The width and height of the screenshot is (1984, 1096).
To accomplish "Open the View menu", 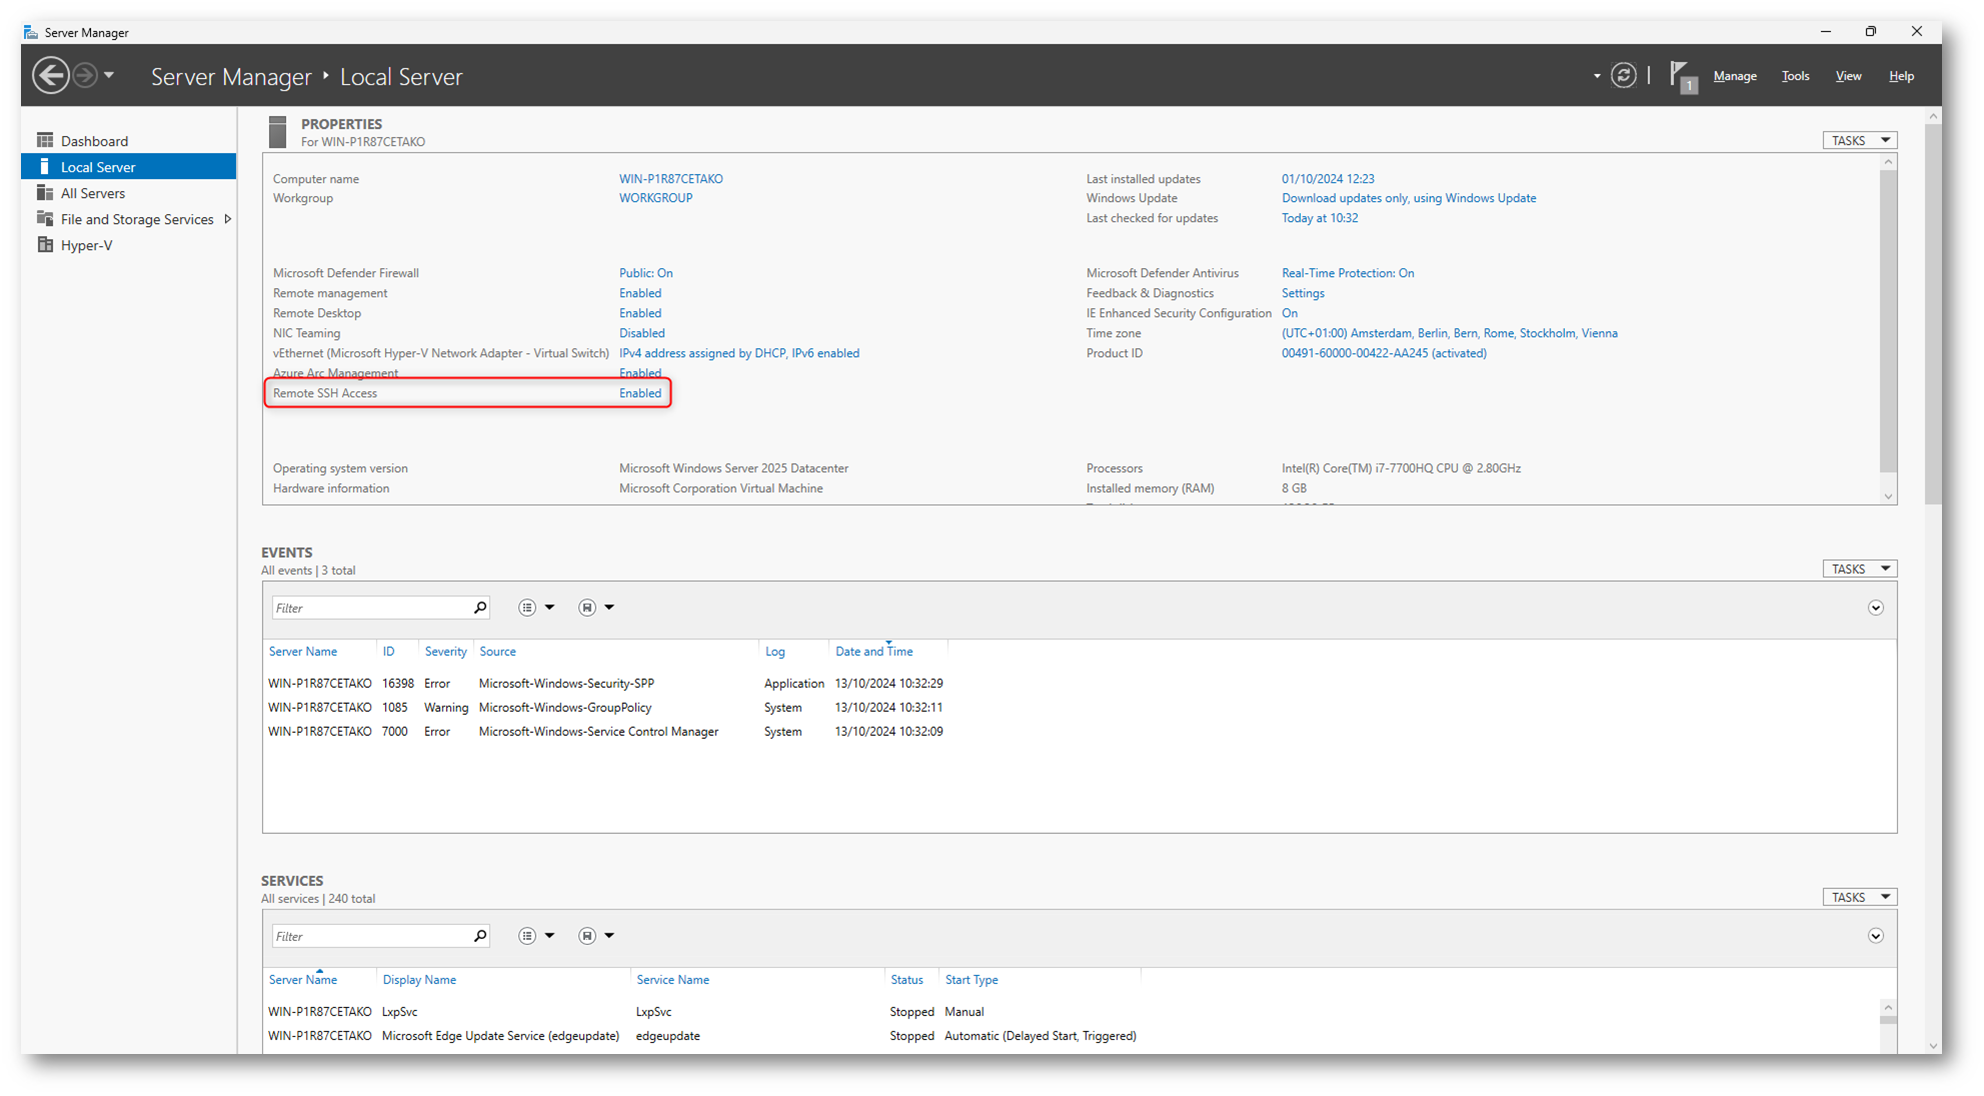I will [x=1848, y=76].
